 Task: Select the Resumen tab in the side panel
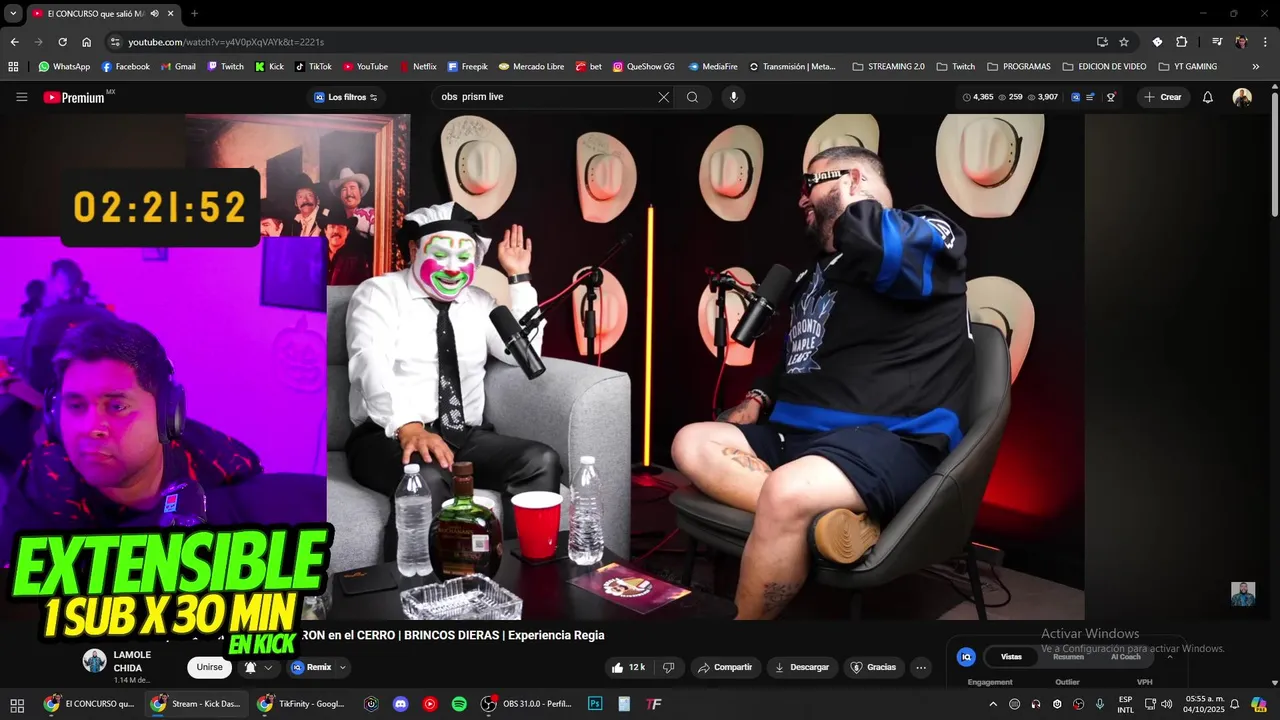tap(1068, 657)
